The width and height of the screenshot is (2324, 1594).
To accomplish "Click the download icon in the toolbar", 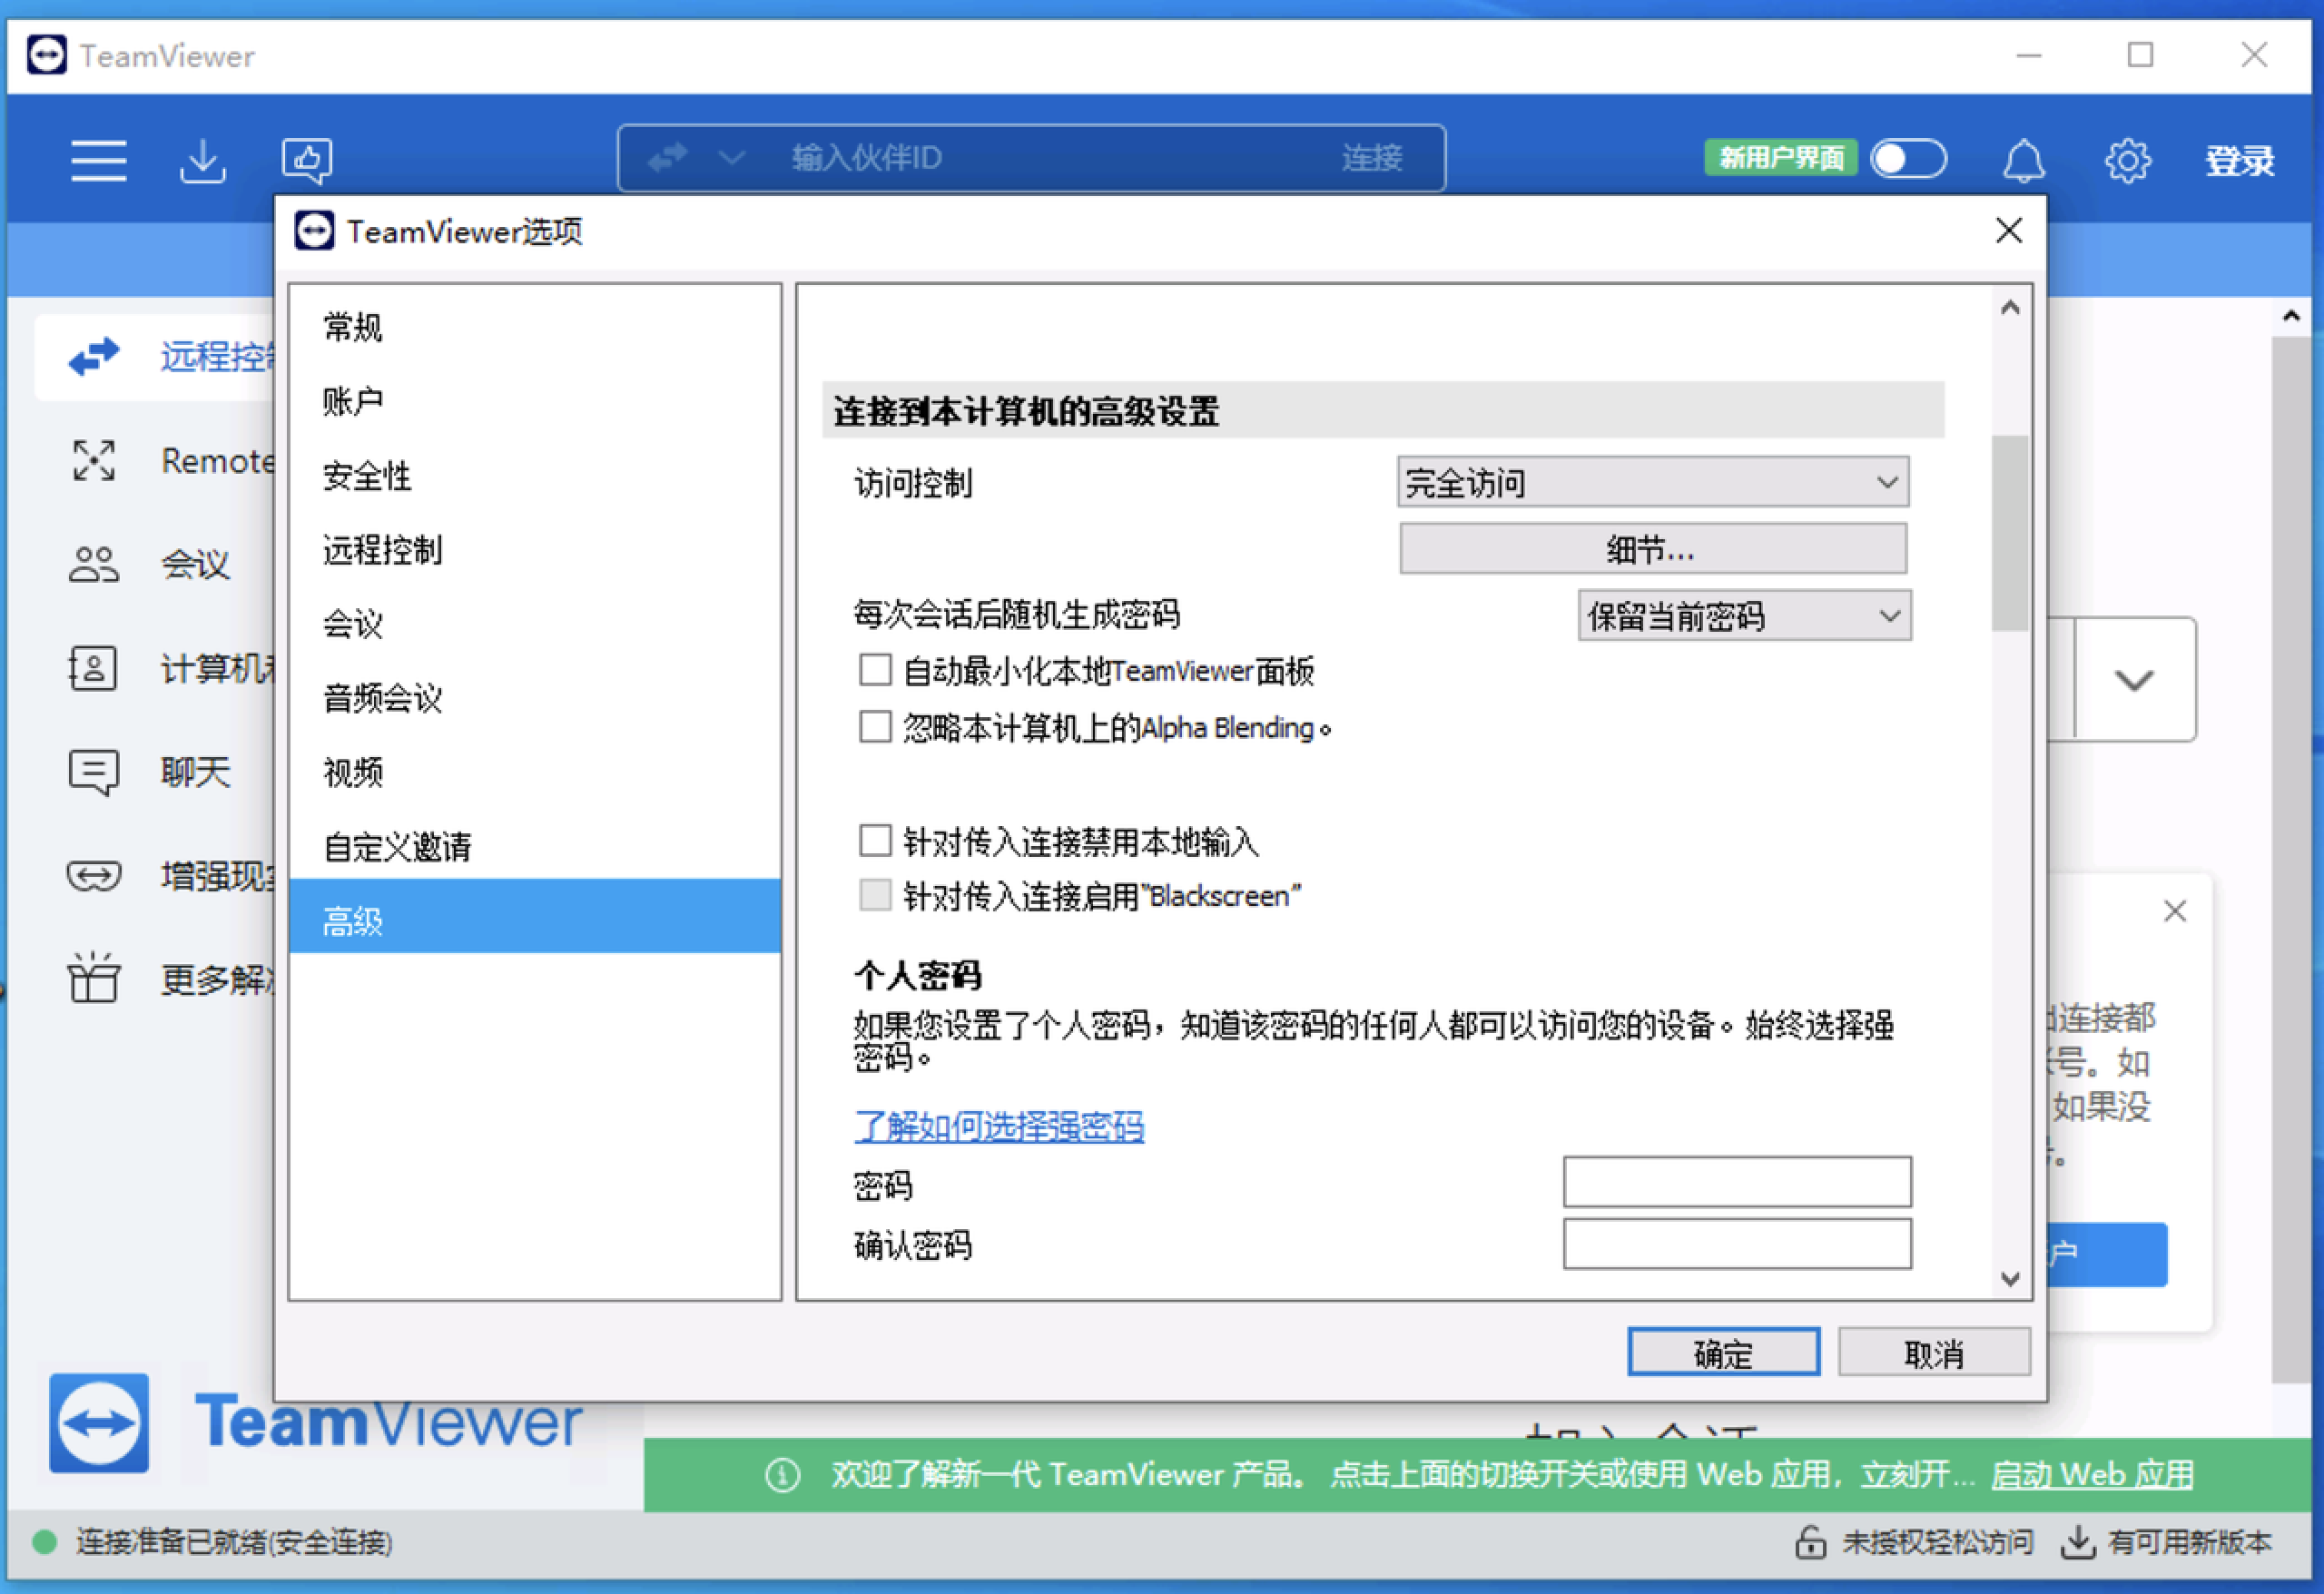I will [x=203, y=160].
